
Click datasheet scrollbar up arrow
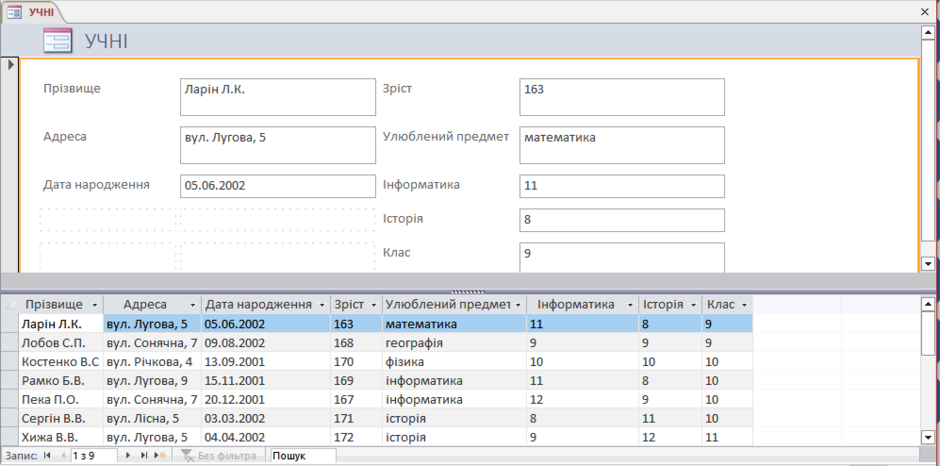927,305
